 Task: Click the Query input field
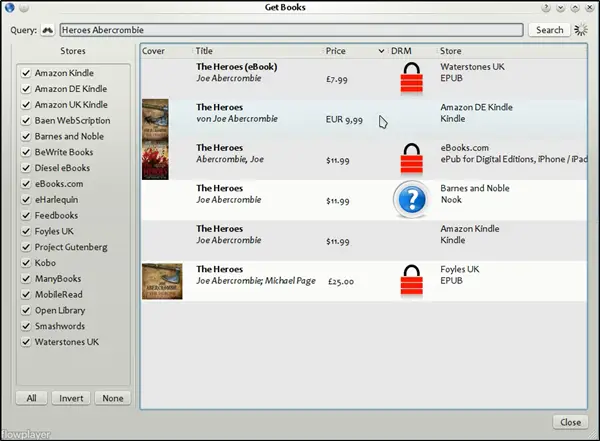(x=292, y=30)
